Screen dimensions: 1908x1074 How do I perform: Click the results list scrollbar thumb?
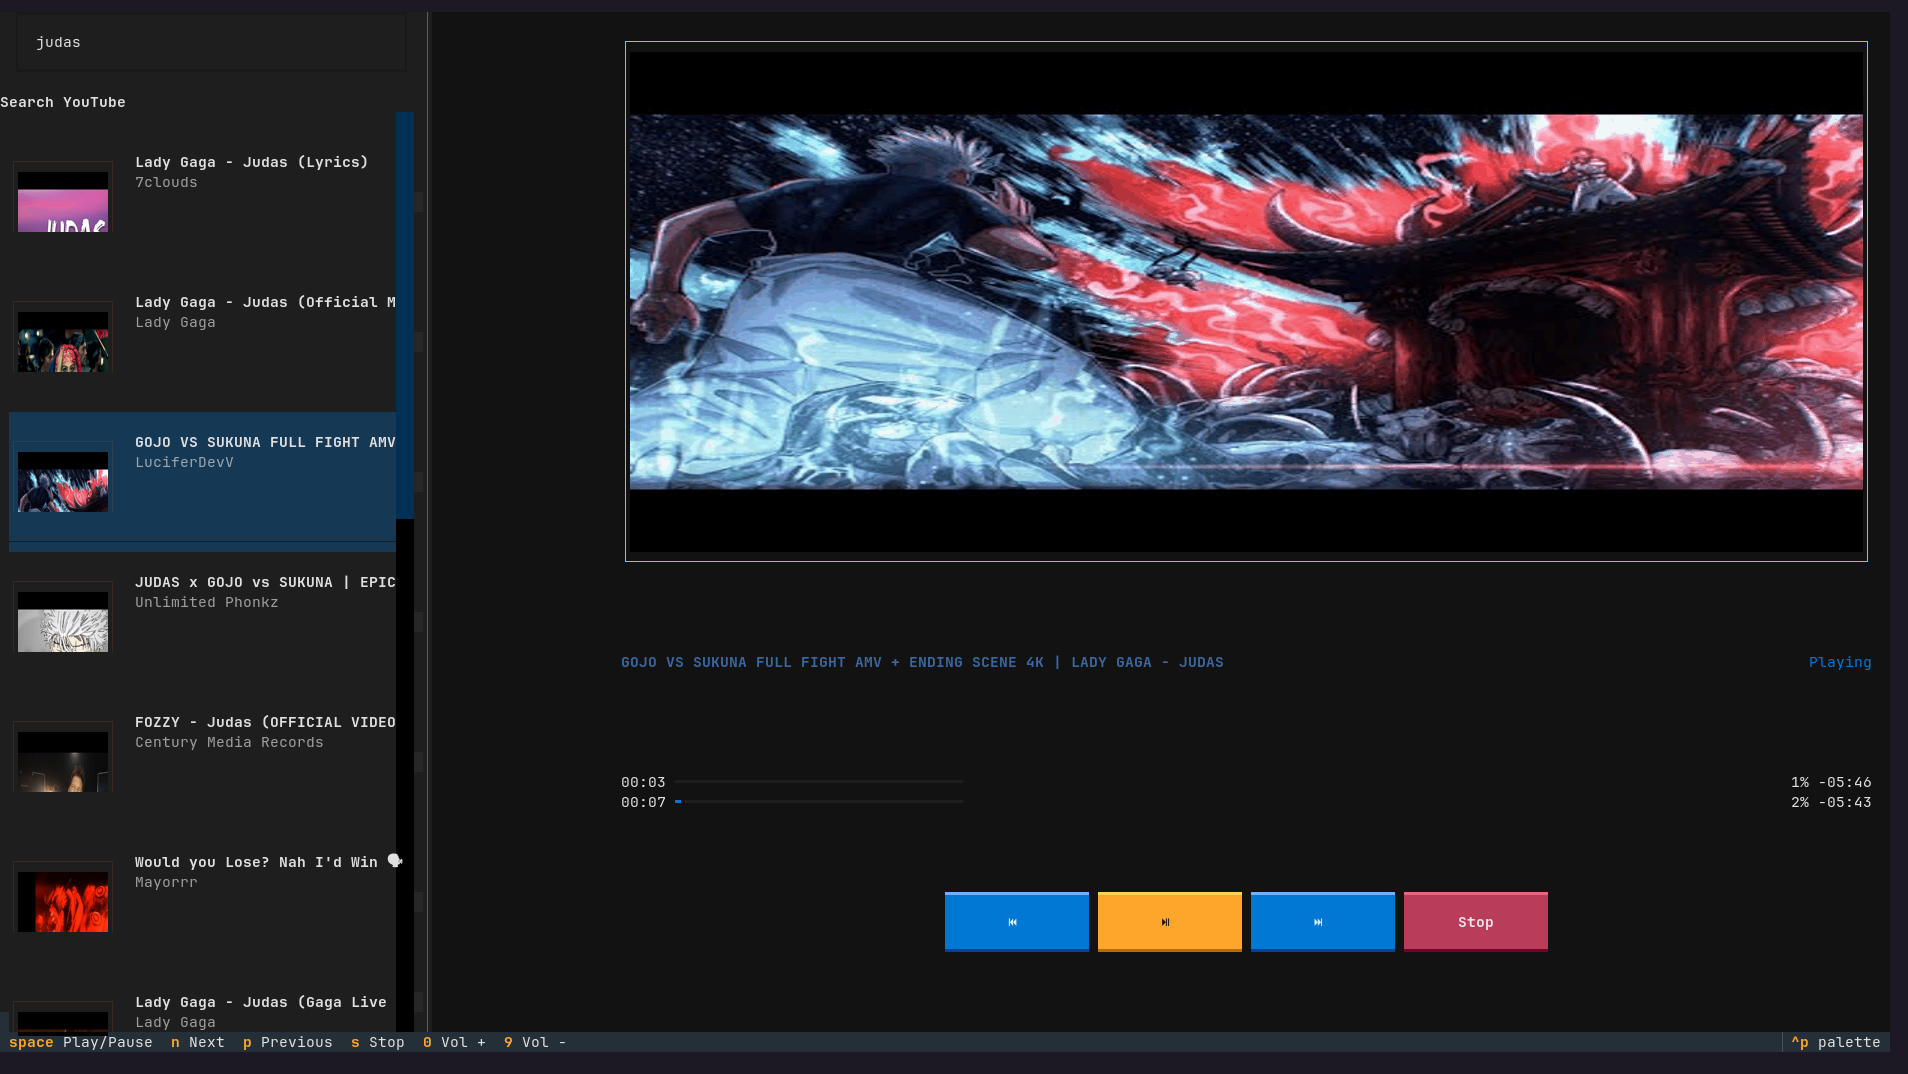(405, 315)
